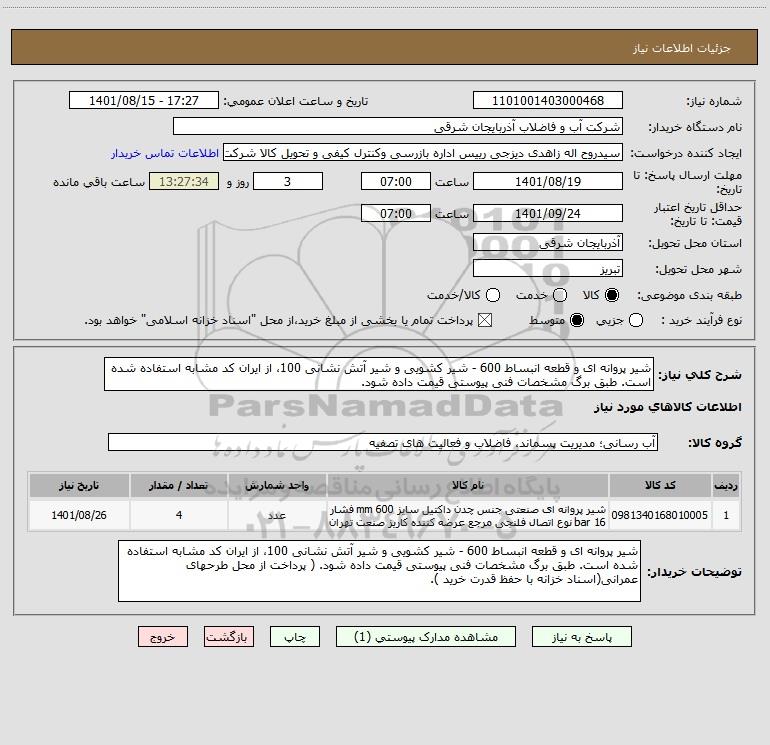This screenshot has height=745, width=770.
Task: Click the buyer notes textbox
Action: point(380,571)
